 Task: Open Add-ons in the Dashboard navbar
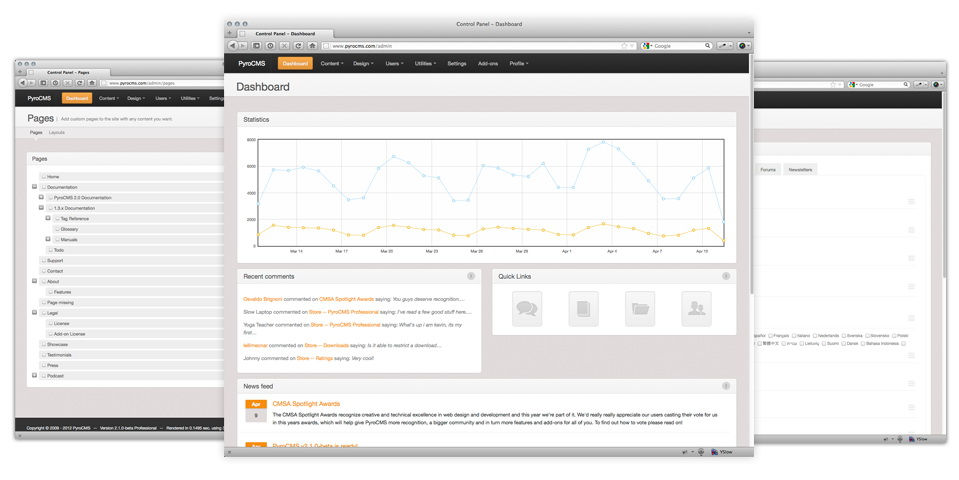(x=488, y=64)
